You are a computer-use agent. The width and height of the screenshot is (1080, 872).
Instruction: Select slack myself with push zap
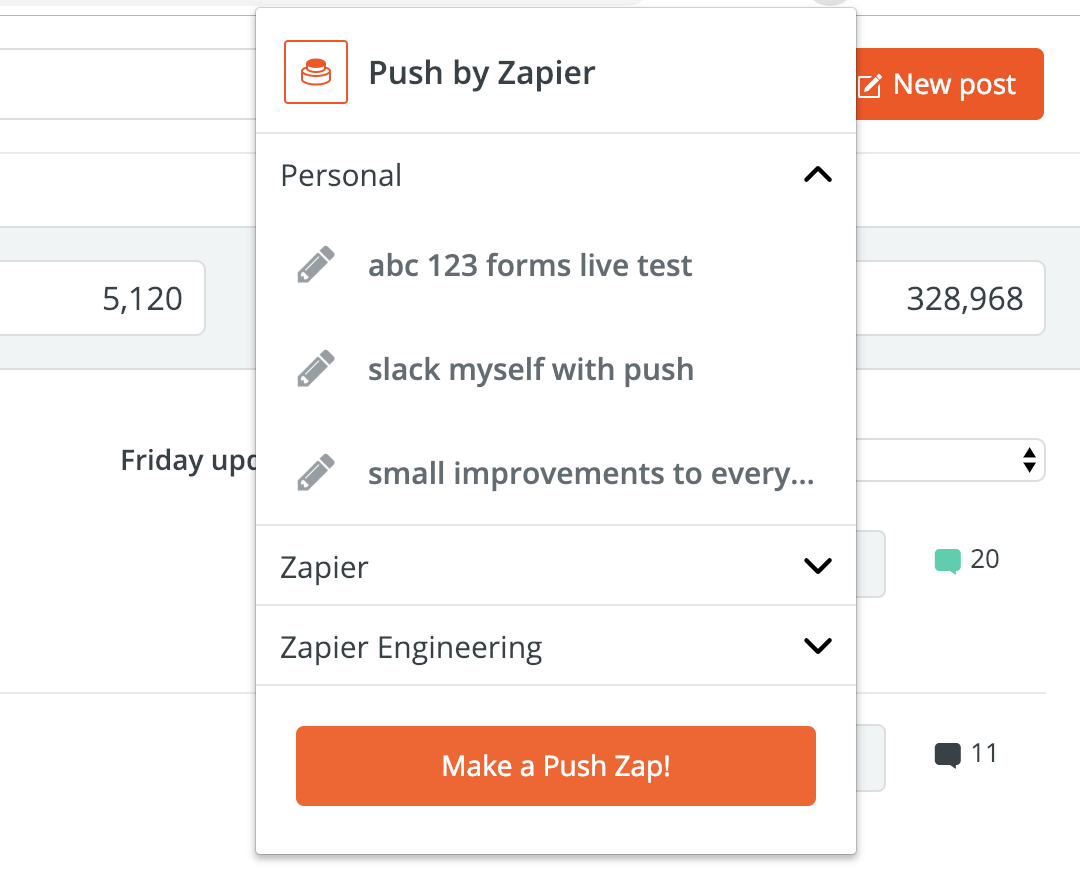(530, 370)
